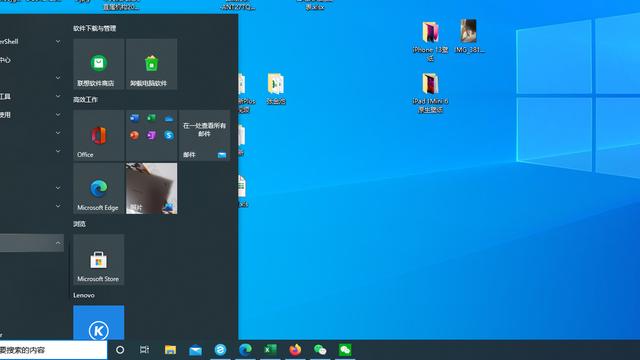
Task: Open the Mail app on the taskbar
Action: pyautogui.click(x=196, y=350)
